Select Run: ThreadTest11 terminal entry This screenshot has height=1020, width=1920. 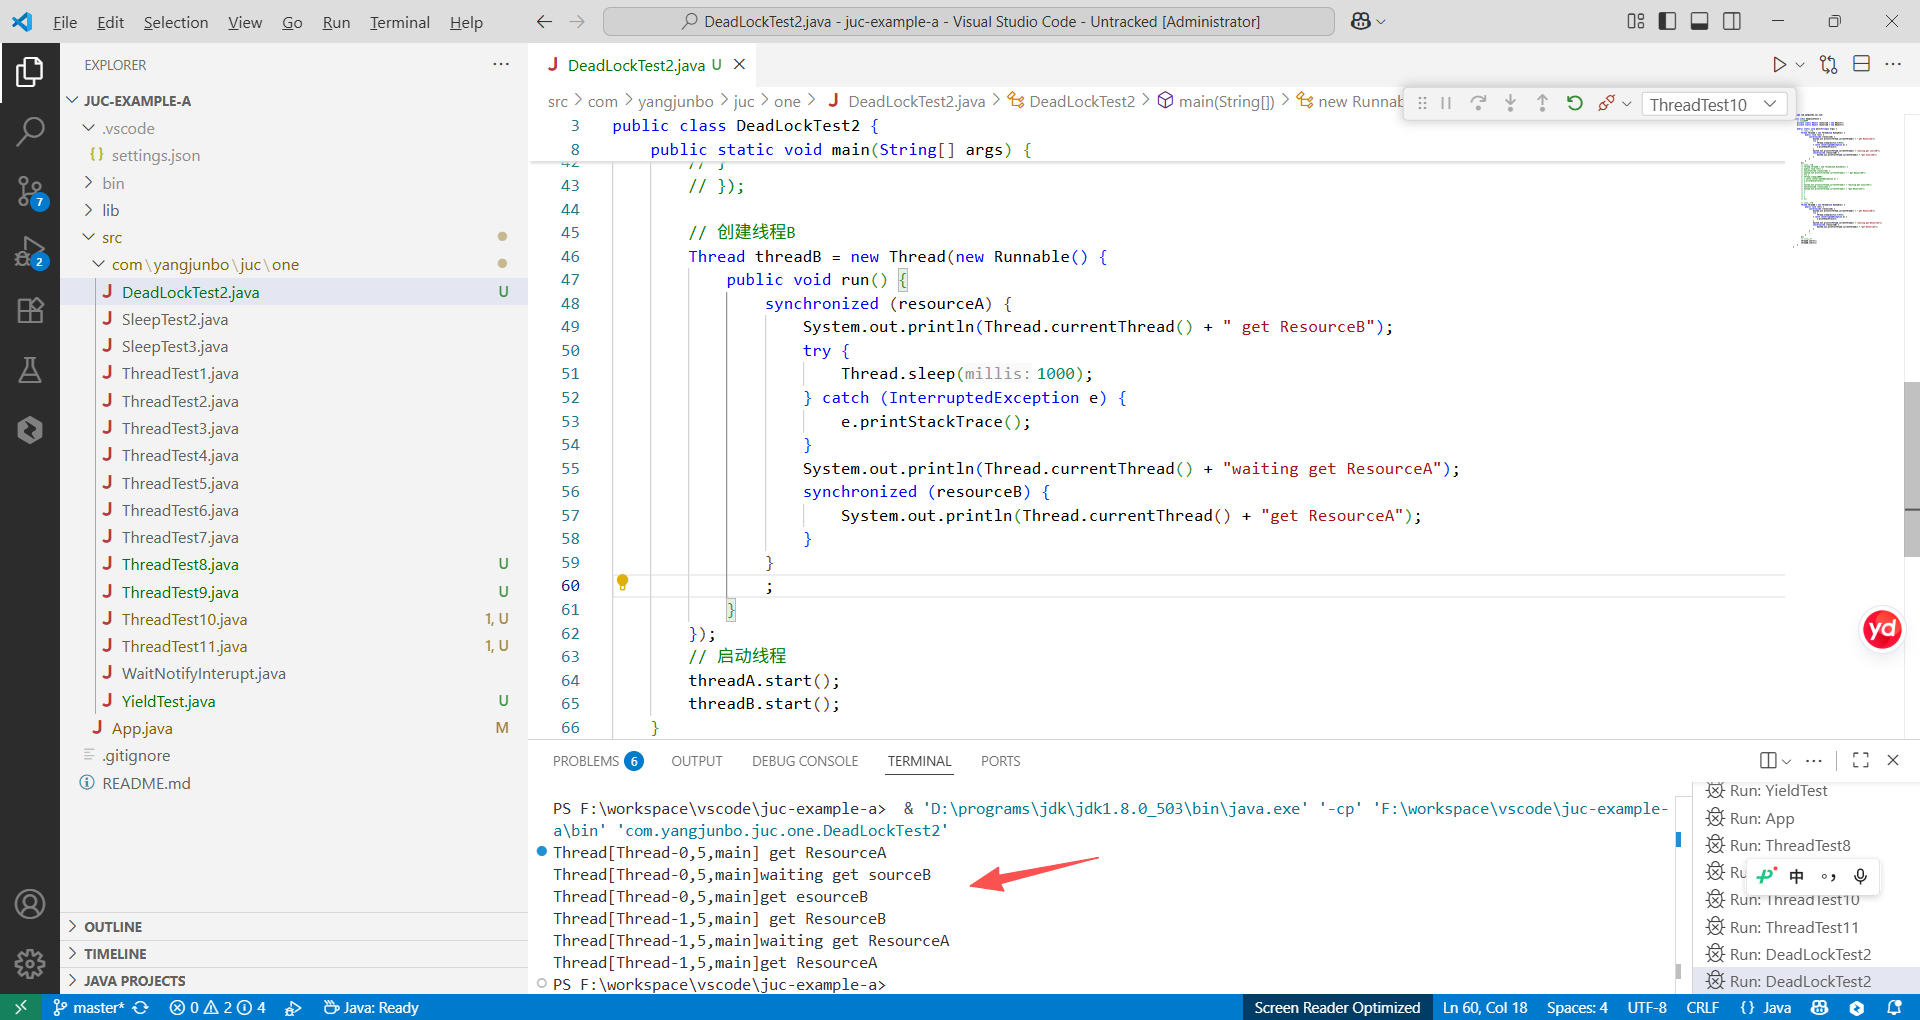[x=1794, y=927]
